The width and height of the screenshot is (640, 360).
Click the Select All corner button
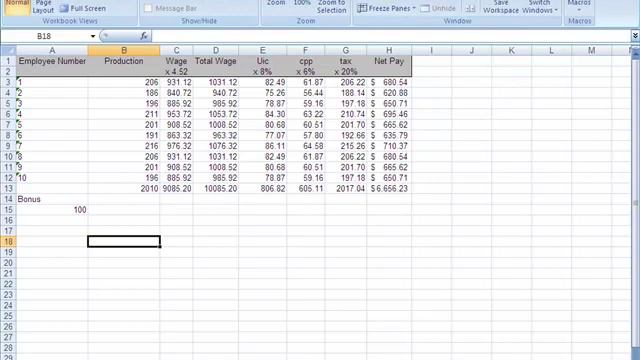[x=8, y=51]
